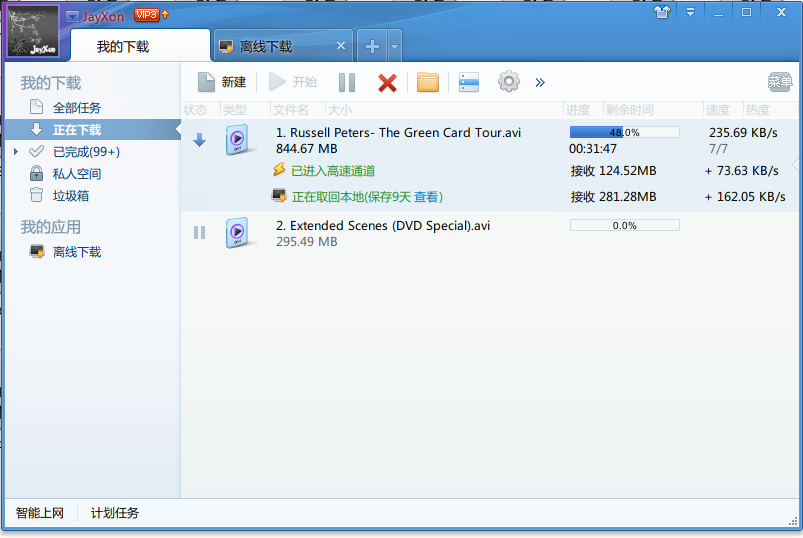Image resolution: width=803 pixels, height=538 pixels.
Task: Click the 48.0% progress bar
Action: pyautogui.click(x=624, y=132)
